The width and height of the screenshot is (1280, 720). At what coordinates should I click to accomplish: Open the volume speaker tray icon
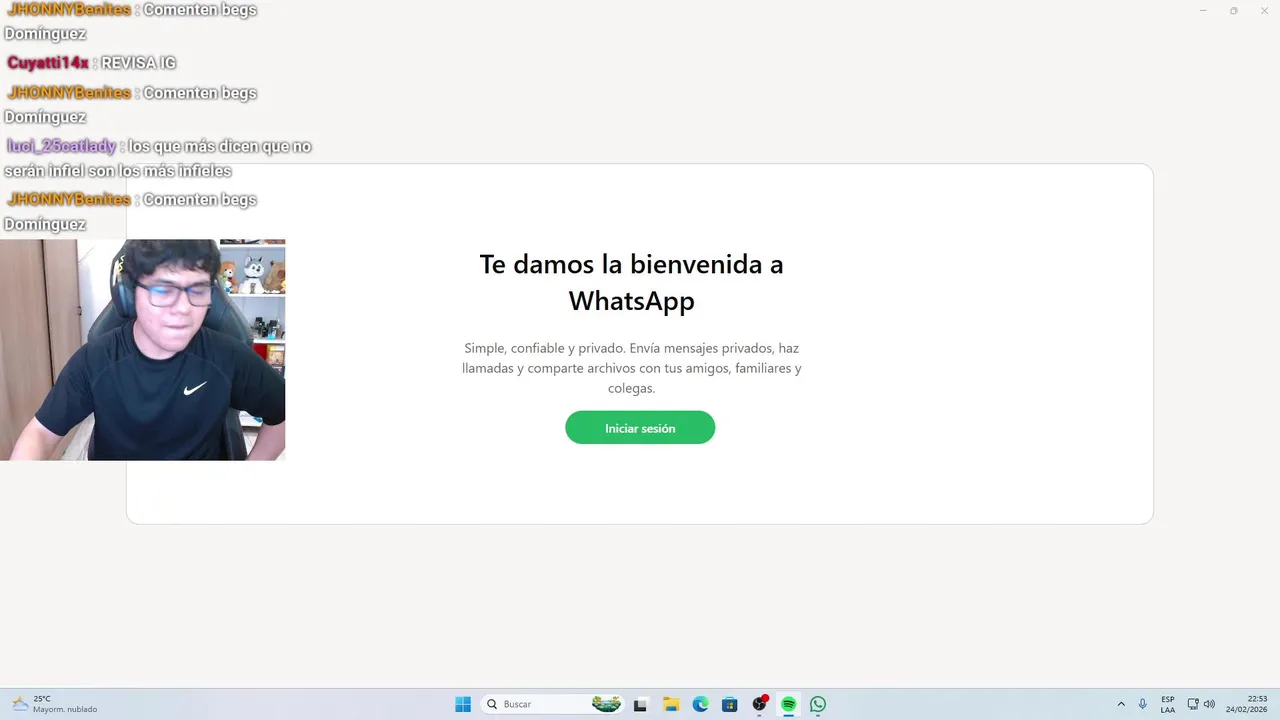[x=1209, y=704]
